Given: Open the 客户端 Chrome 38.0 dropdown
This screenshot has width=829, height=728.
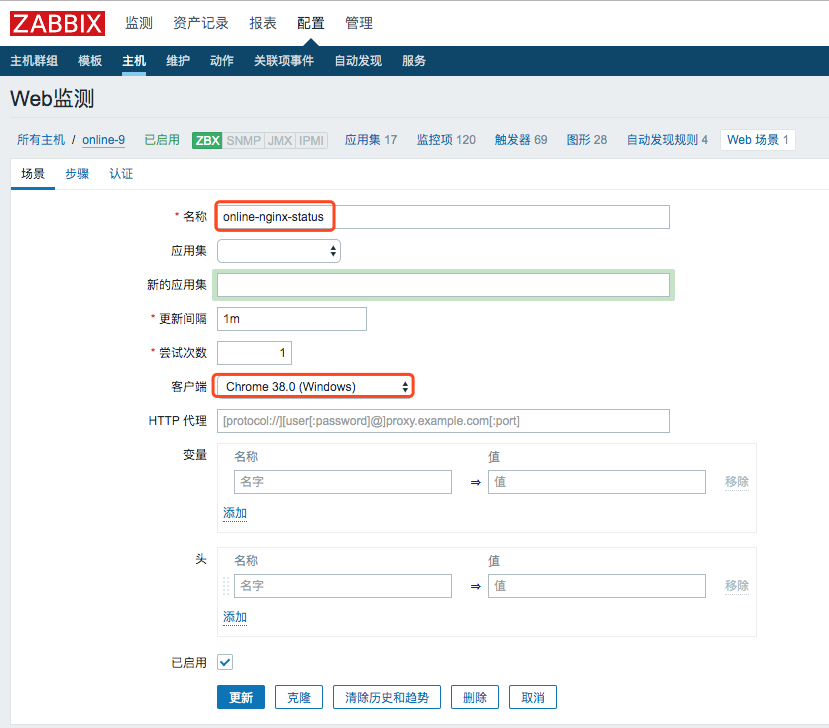Looking at the screenshot, I should coord(315,386).
